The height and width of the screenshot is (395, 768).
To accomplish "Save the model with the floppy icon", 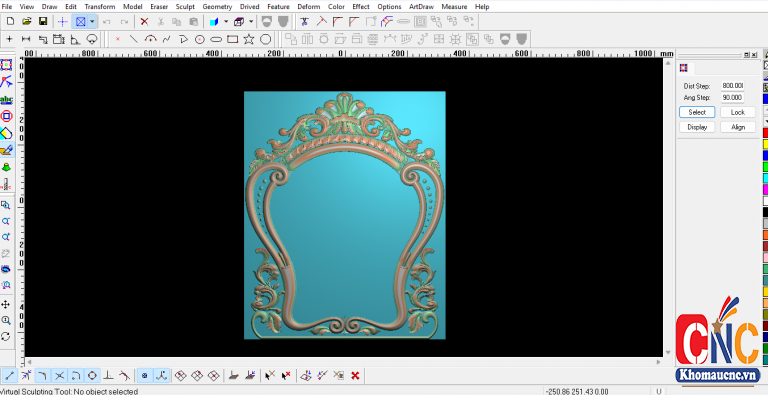I will click(43, 22).
